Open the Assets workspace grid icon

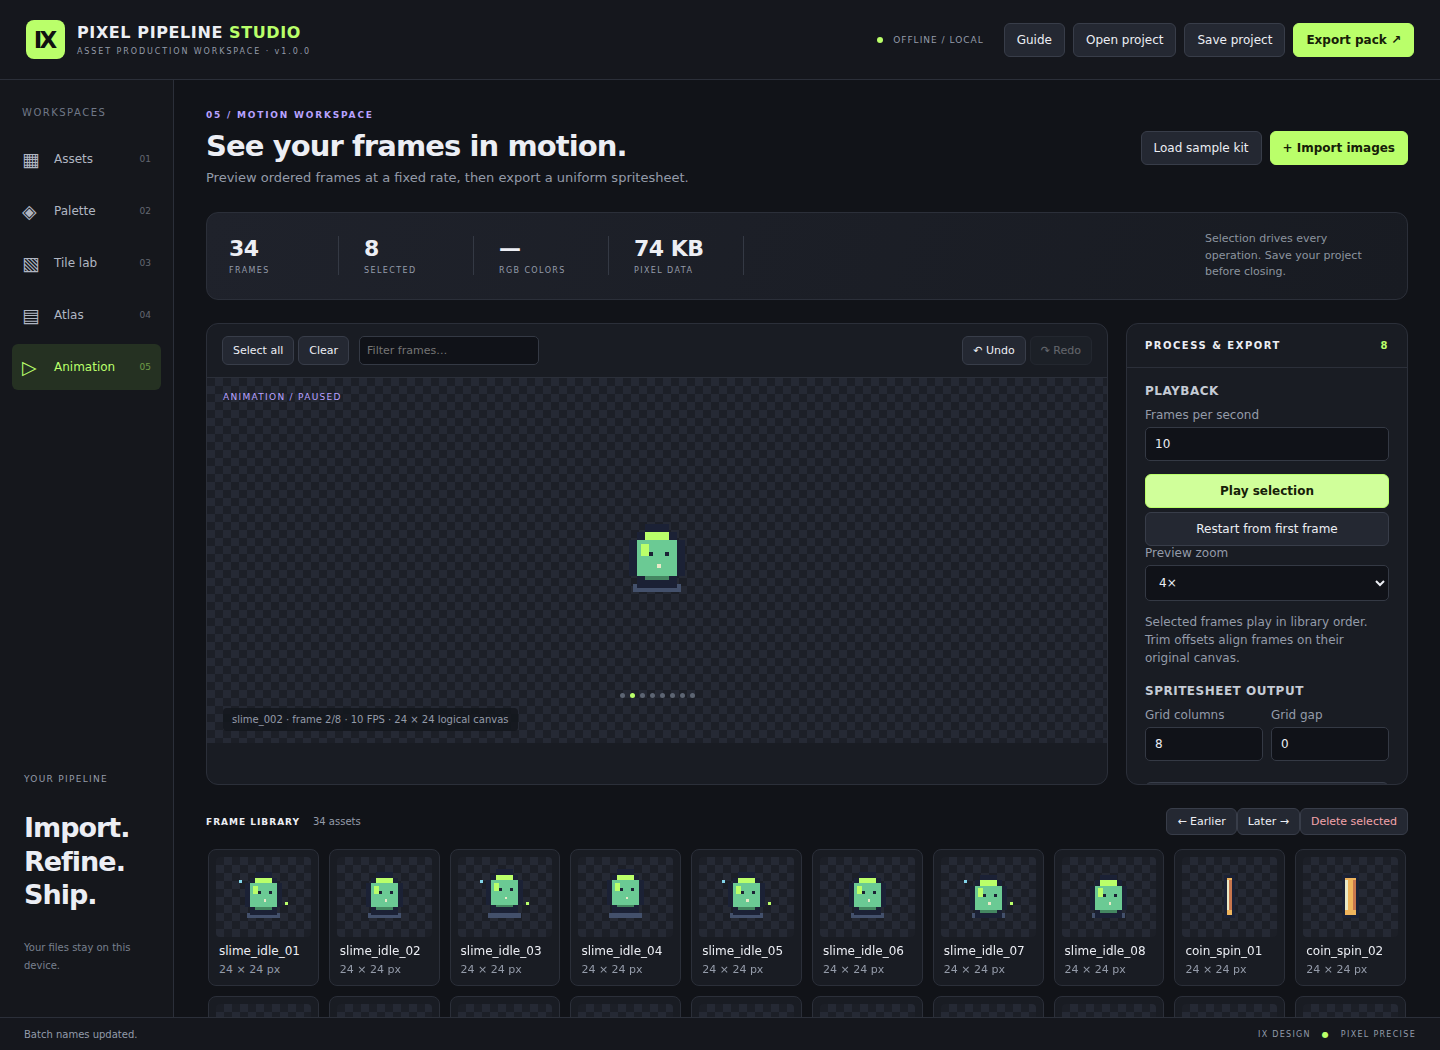point(31,160)
